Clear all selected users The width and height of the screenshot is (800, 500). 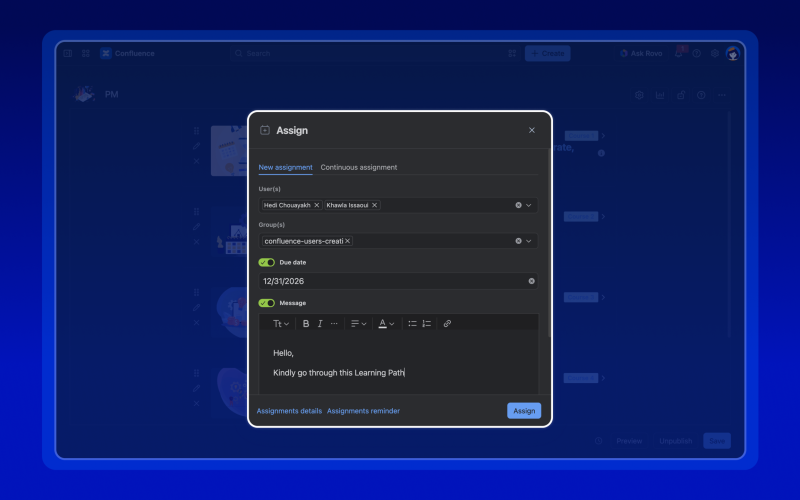(518, 205)
